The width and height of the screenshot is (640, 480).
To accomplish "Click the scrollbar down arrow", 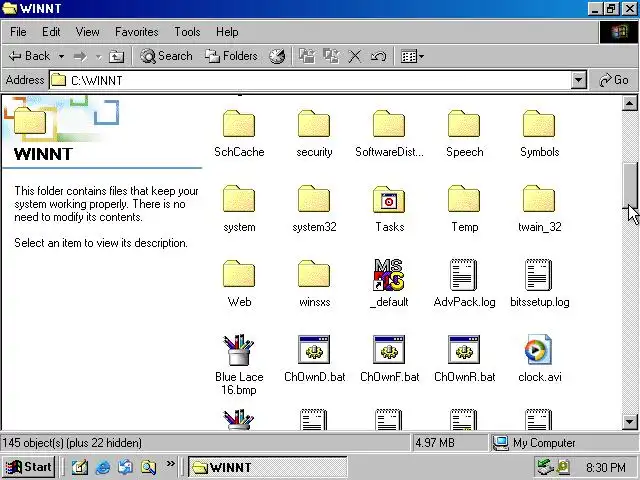I will pos(629,422).
